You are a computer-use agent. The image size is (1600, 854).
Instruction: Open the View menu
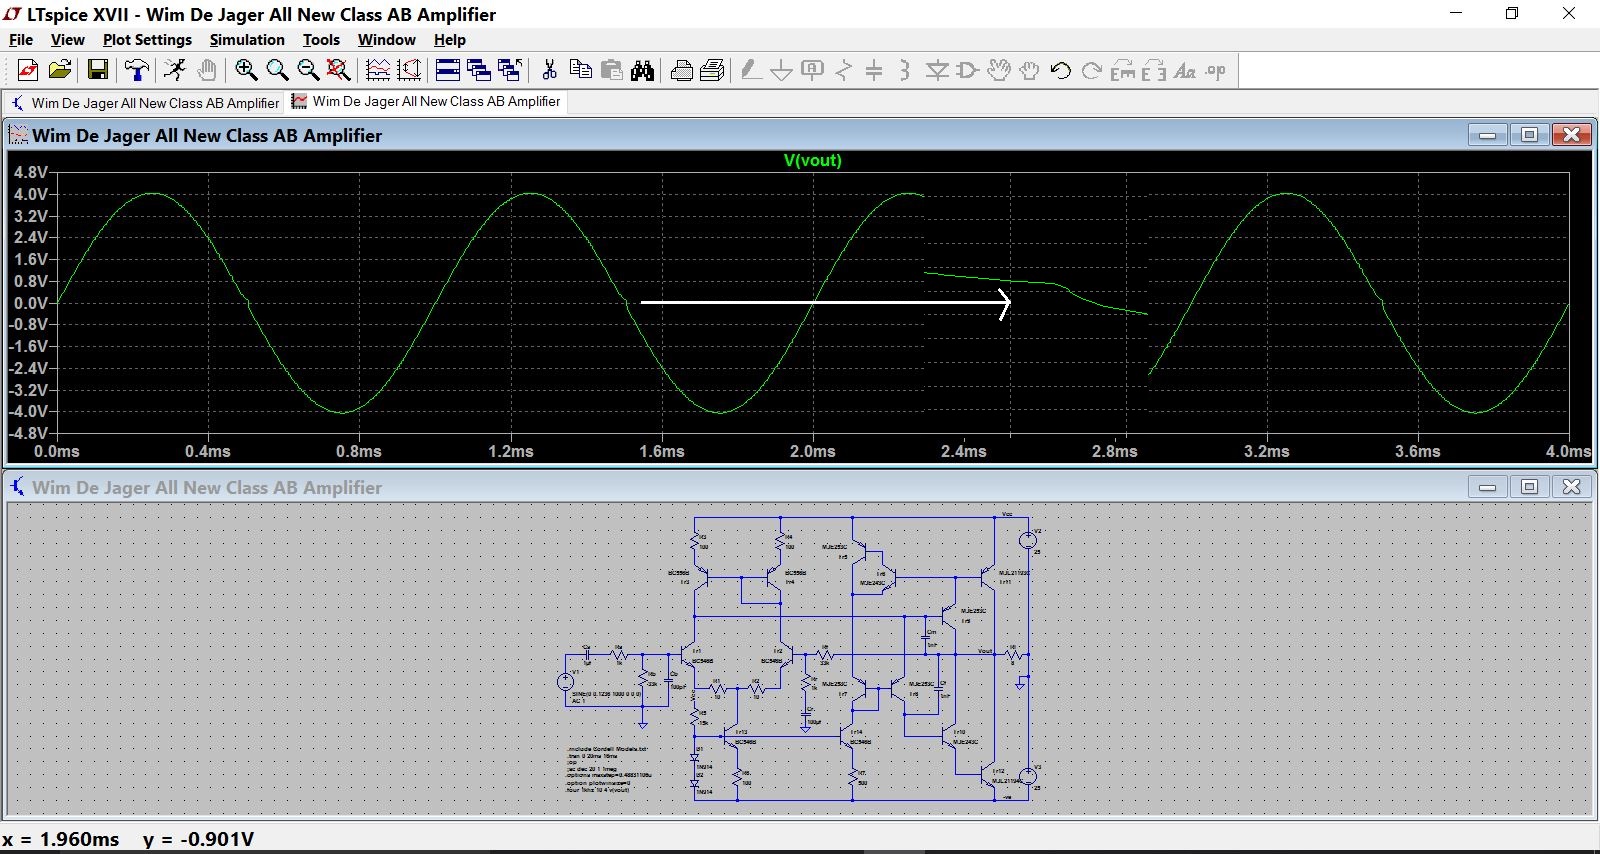67,40
